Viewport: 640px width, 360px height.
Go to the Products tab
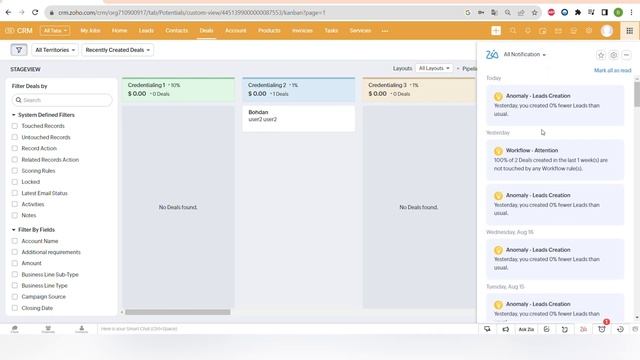269,31
